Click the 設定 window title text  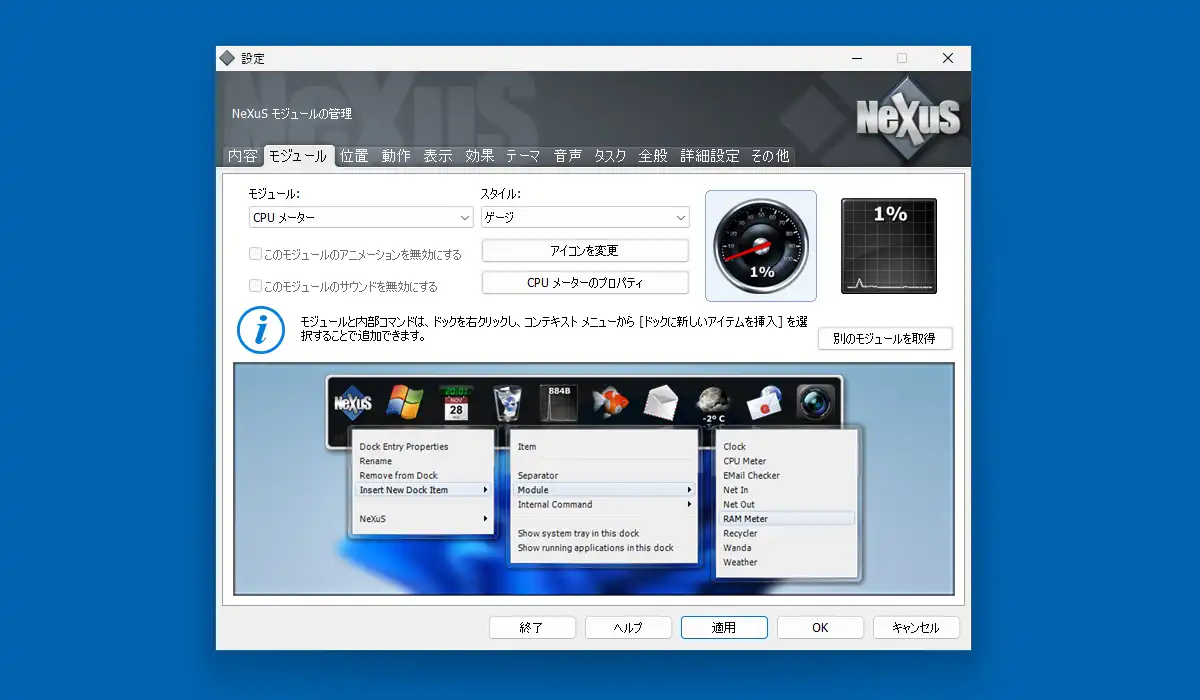tap(253, 59)
